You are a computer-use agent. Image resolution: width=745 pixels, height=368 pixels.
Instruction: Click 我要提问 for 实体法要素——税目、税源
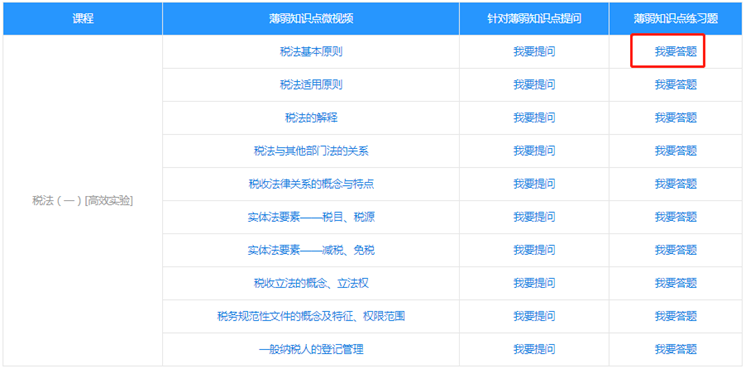point(534,217)
